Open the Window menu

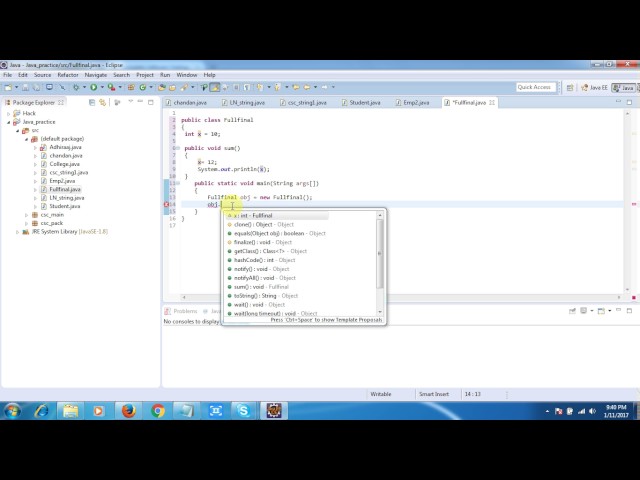point(187,75)
